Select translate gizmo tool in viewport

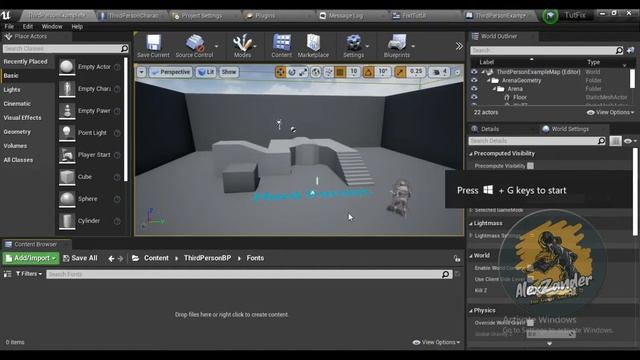coord(280,72)
